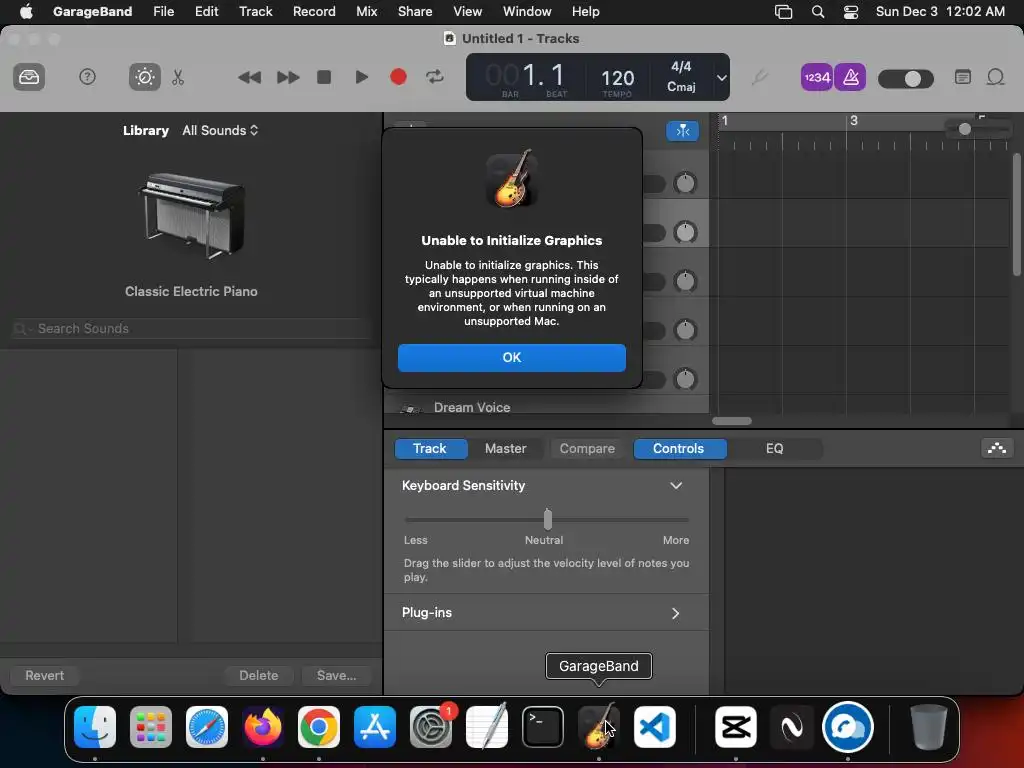The image size is (1024, 768).
Task: Click the Delete button in Library
Action: (259, 675)
